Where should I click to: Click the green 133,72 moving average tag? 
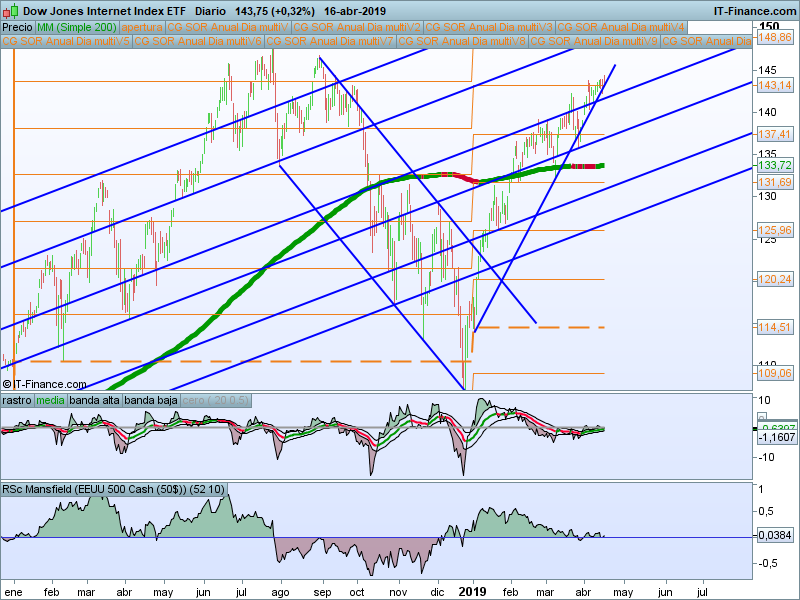(x=775, y=165)
